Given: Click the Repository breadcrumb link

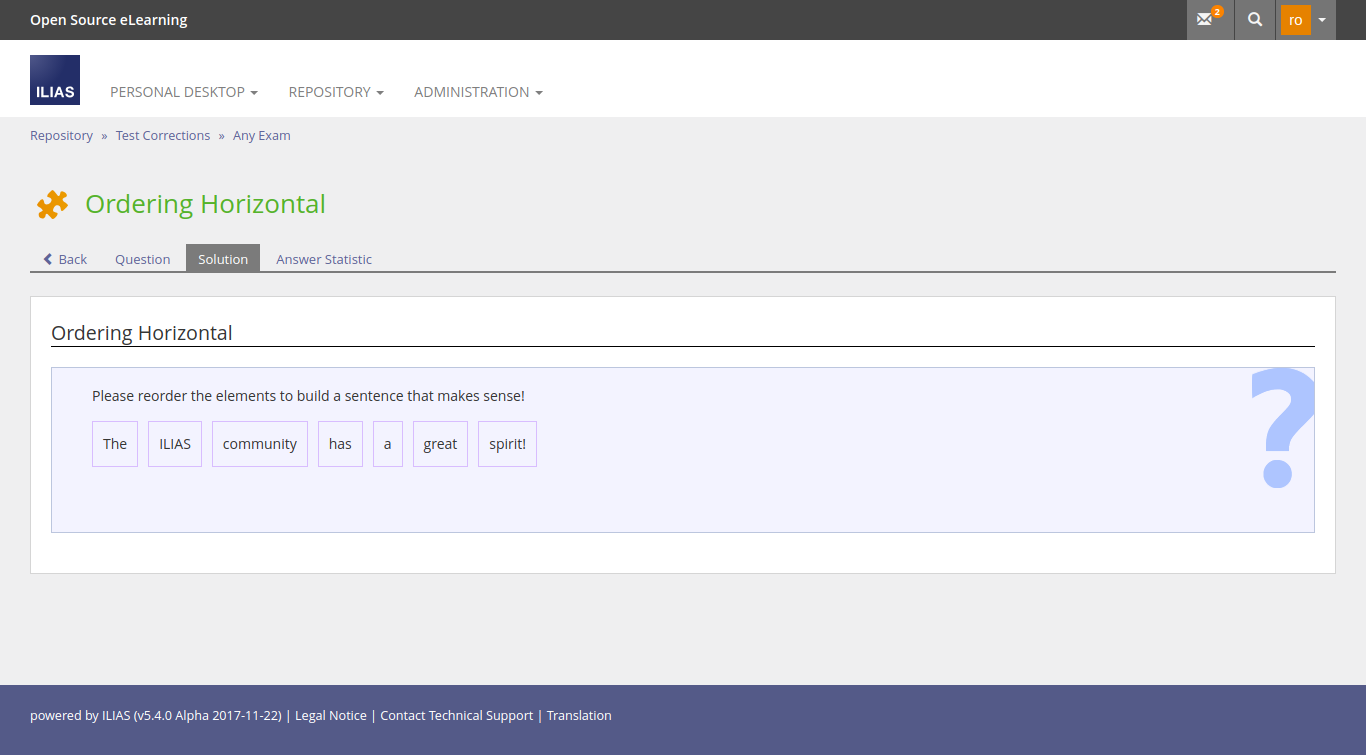Looking at the screenshot, I should (61, 135).
